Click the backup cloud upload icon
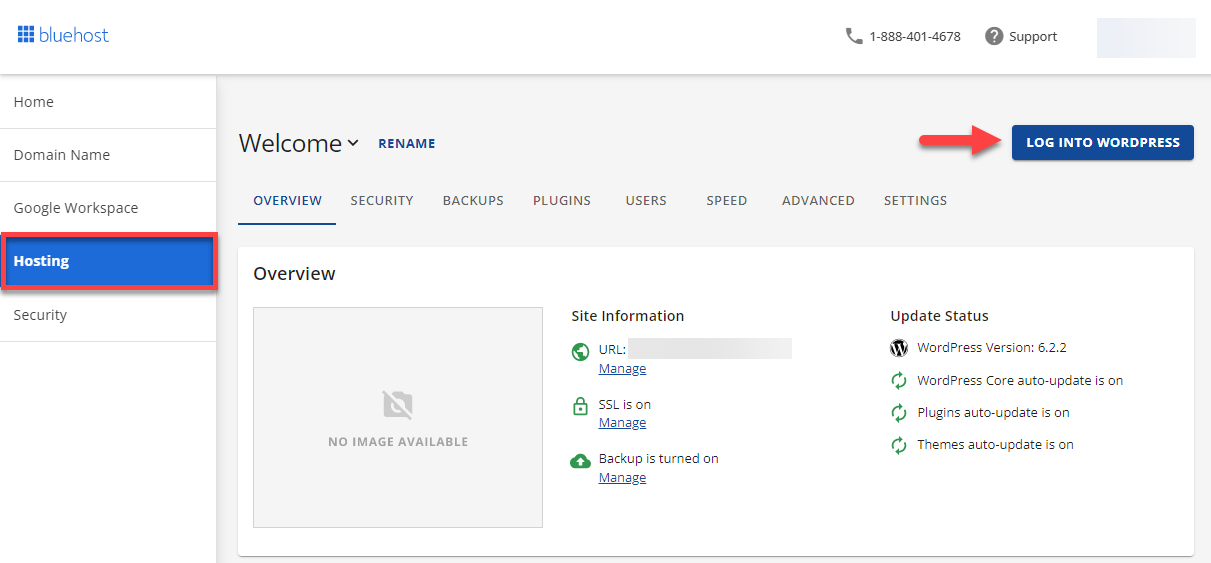The height and width of the screenshot is (563, 1211). click(x=580, y=461)
